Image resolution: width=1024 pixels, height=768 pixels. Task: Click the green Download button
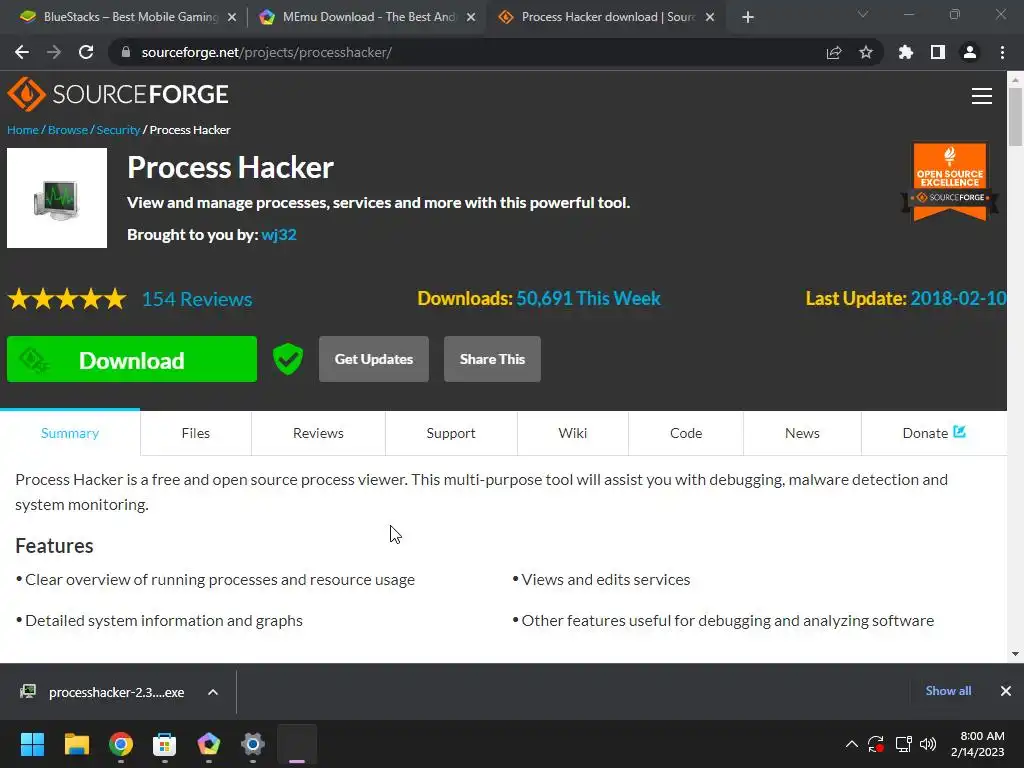[132, 359]
